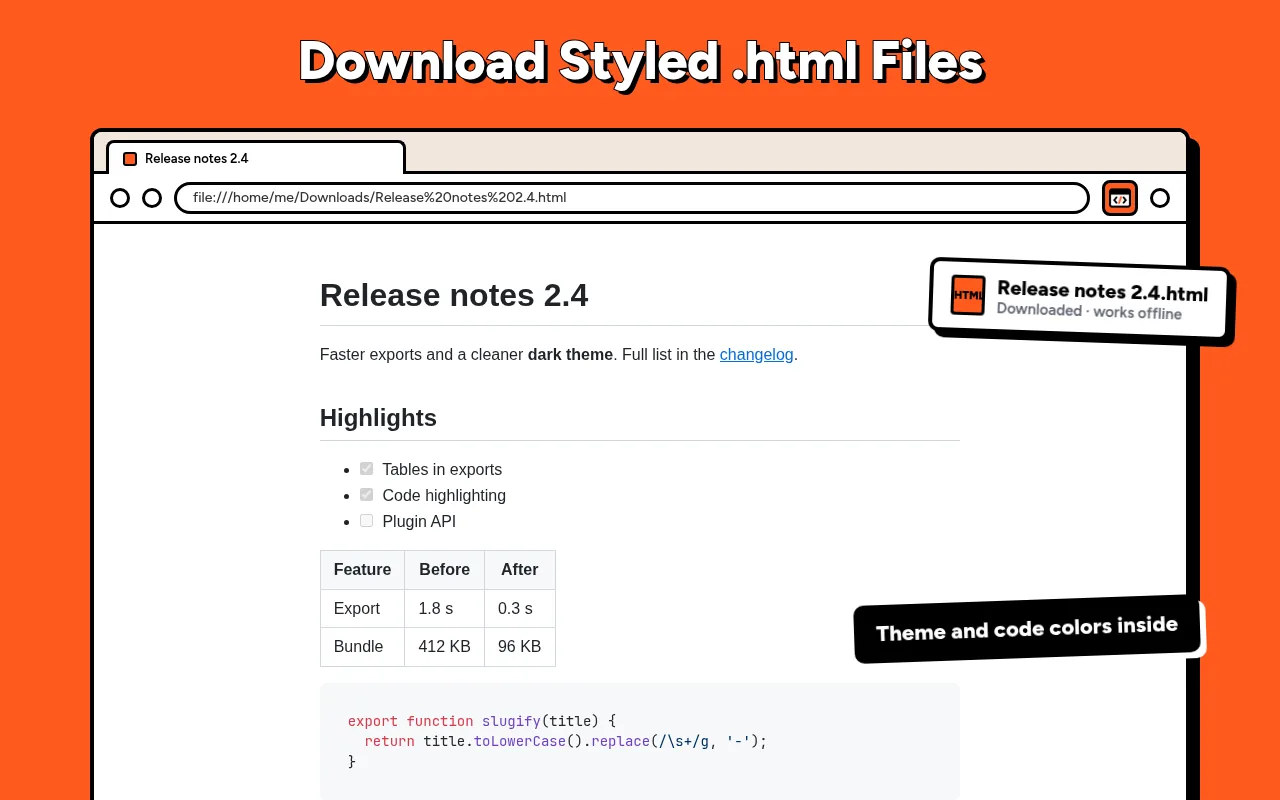
Task: Click 'toLowerCase' in the code block
Action: pyautogui.click(x=520, y=741)
